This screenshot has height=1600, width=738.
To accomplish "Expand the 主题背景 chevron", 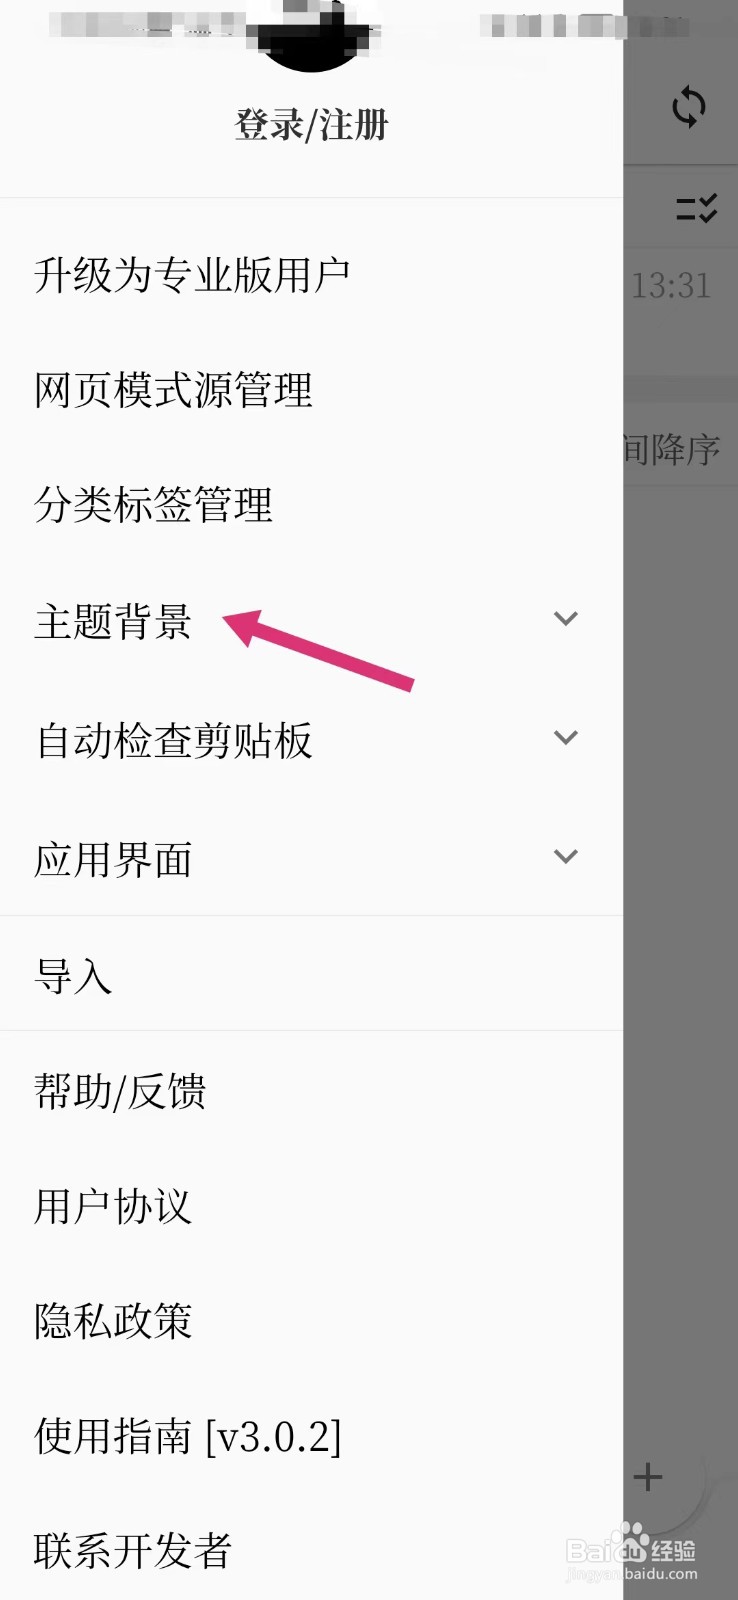I will (566, 619).
